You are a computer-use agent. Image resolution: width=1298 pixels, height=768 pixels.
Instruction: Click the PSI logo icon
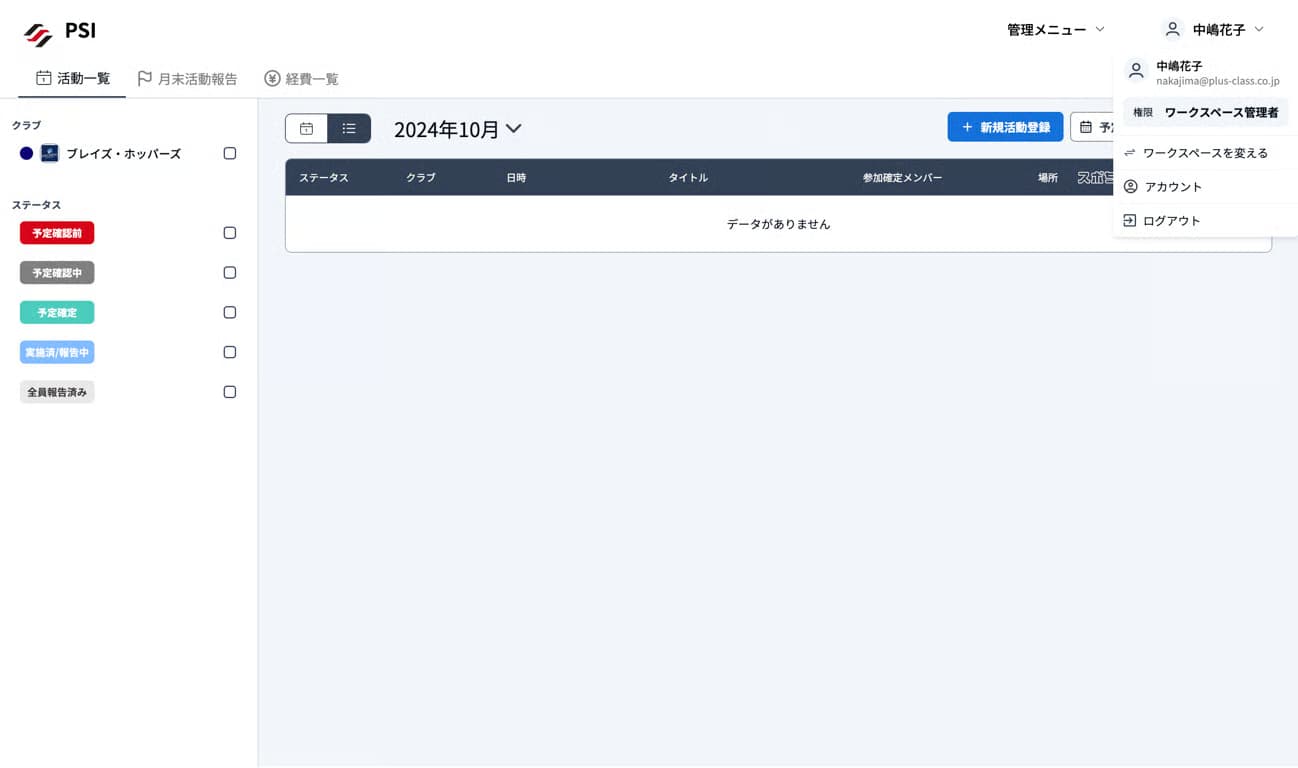(x=38, y=35)
